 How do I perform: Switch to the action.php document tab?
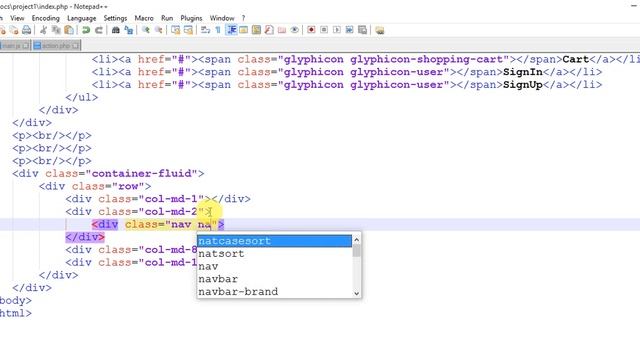[56, 46]
